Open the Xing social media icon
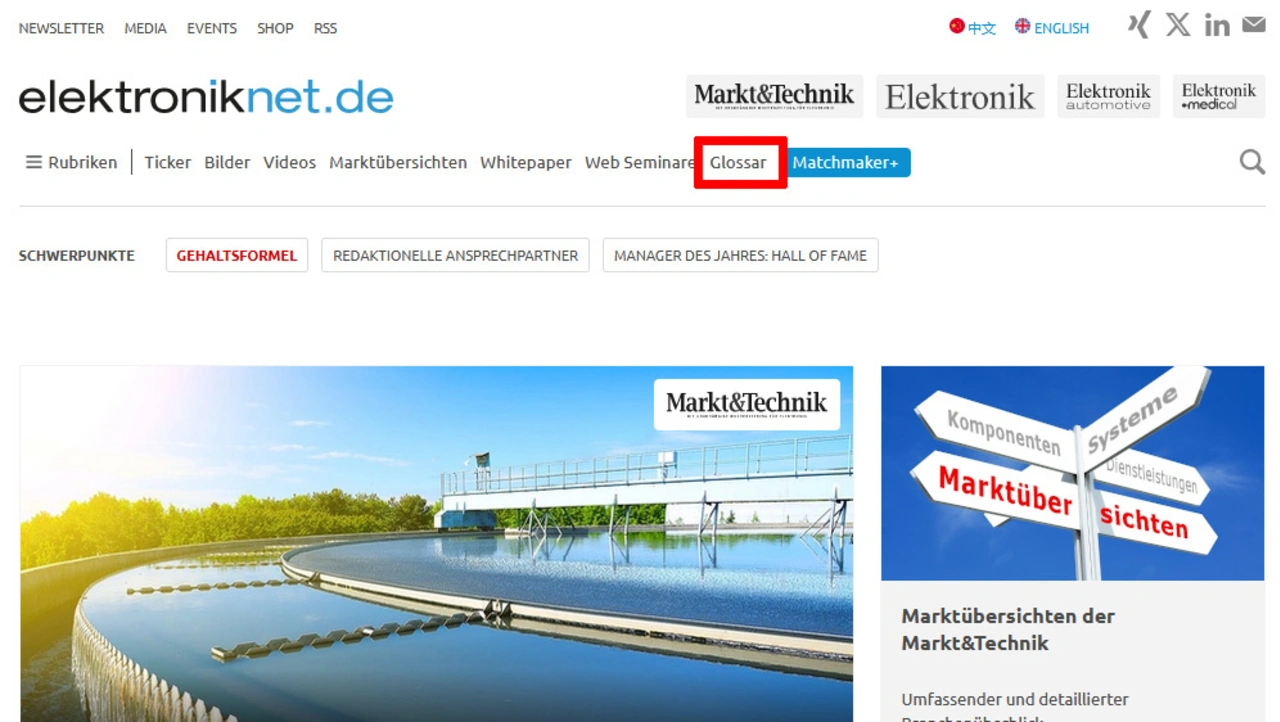The height and width of the screenshot is (722, 1280). pyautogui.click(x=1139, y=25)
